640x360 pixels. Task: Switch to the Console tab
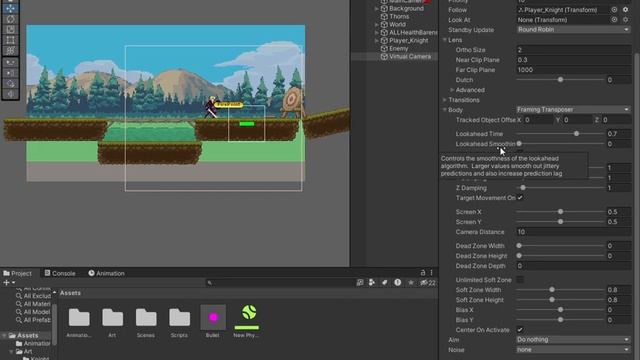pyautogui.click(x=60, y=273)
